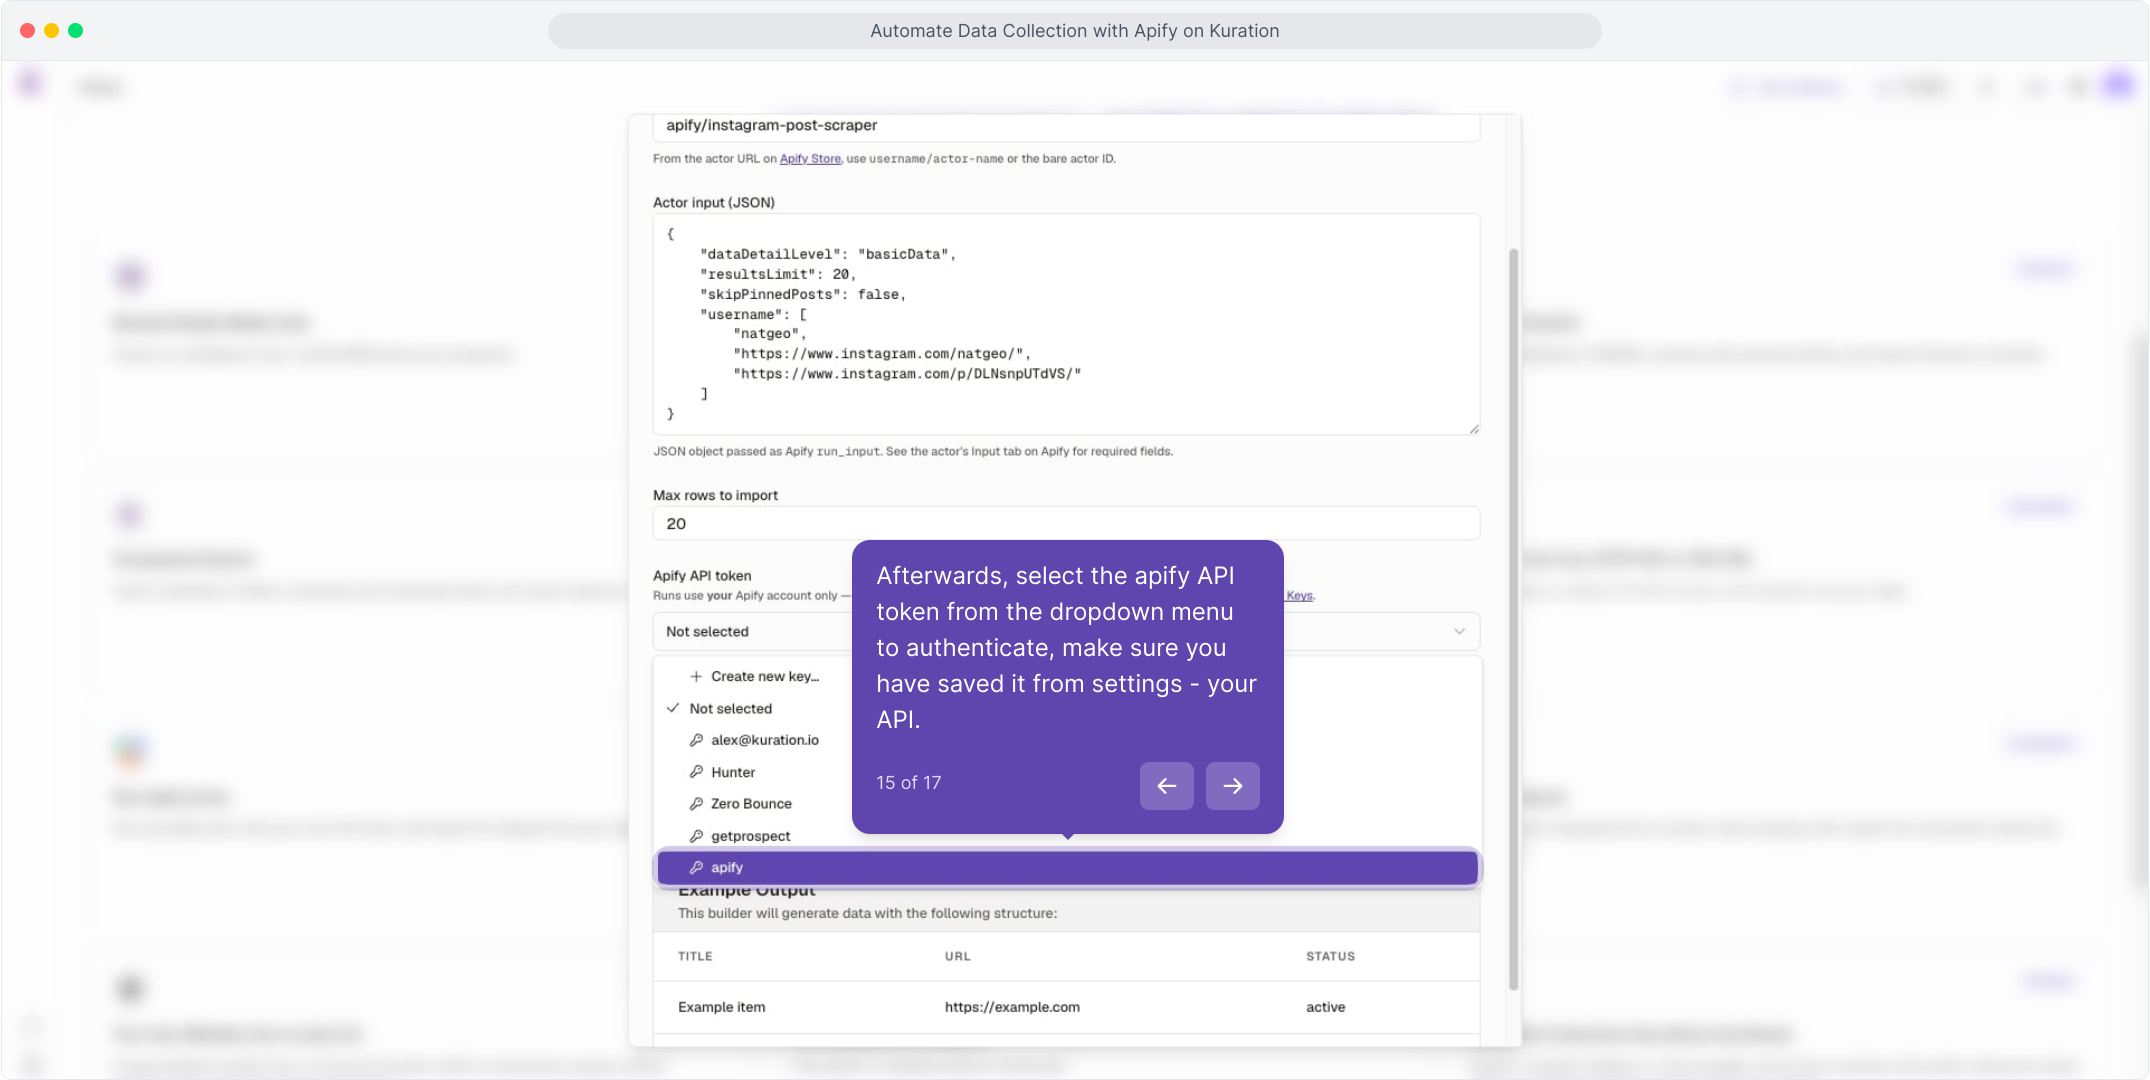Click the macOS green zoom button
This screenshot has height=1080, width=2150.
point(75,30)
